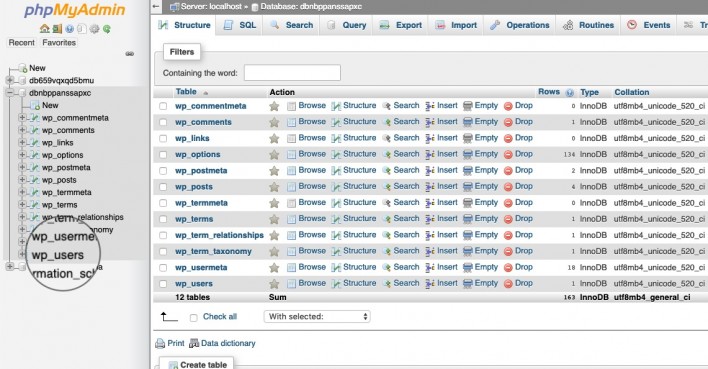
Task: Open navigation panel settings gear icon
Action: pyautogui.click(x=94, y=29)
